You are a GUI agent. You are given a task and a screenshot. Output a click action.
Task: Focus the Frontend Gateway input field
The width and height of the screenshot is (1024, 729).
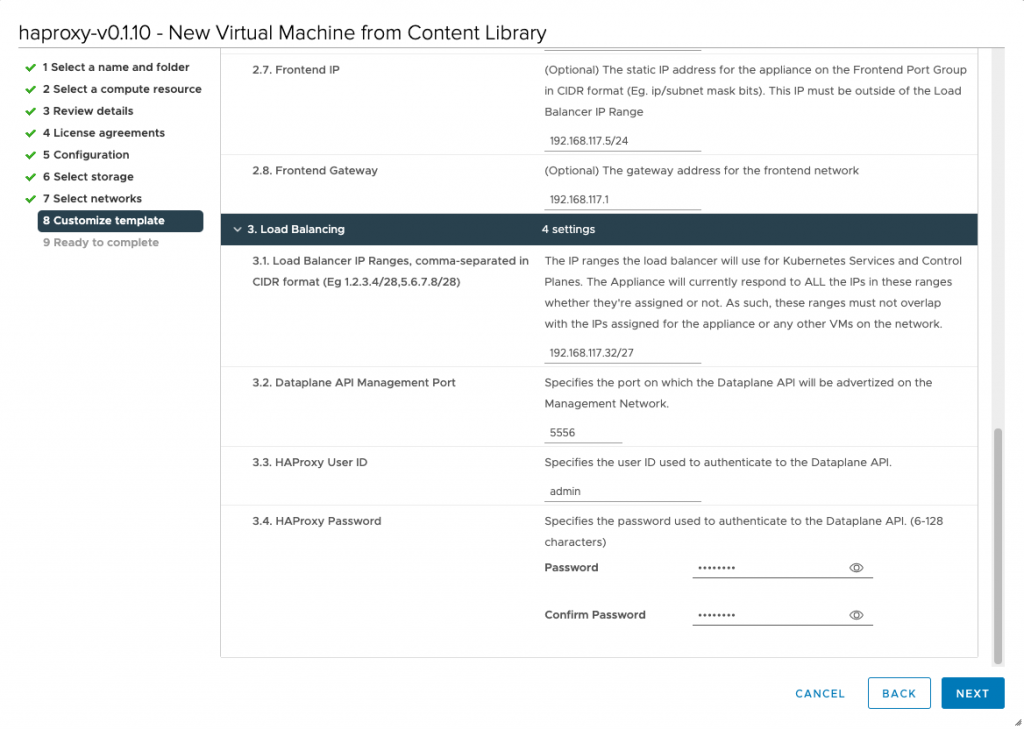(x=622, y=200)
